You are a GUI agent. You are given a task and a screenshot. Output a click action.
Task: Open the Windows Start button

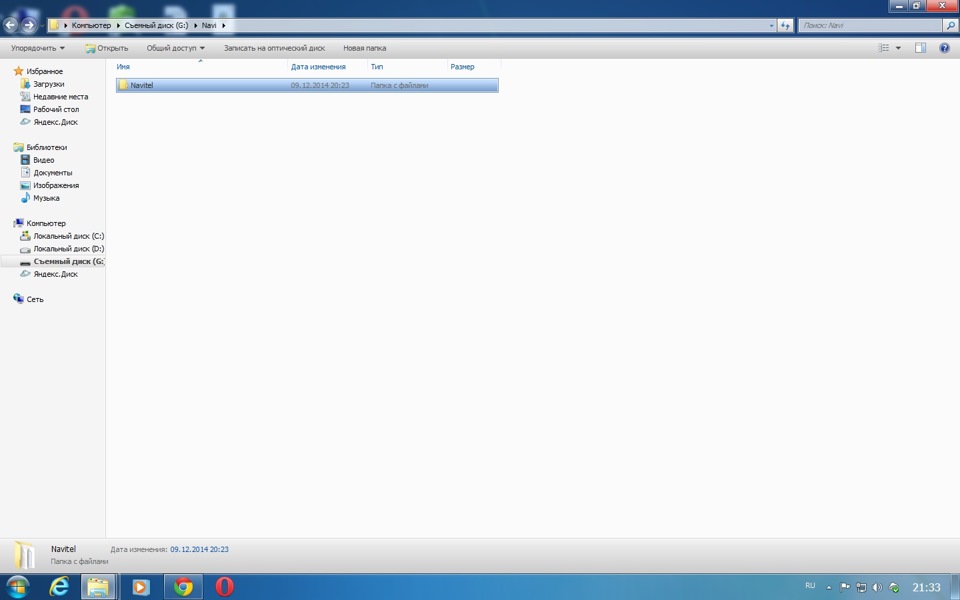click(x=17, y=587)
